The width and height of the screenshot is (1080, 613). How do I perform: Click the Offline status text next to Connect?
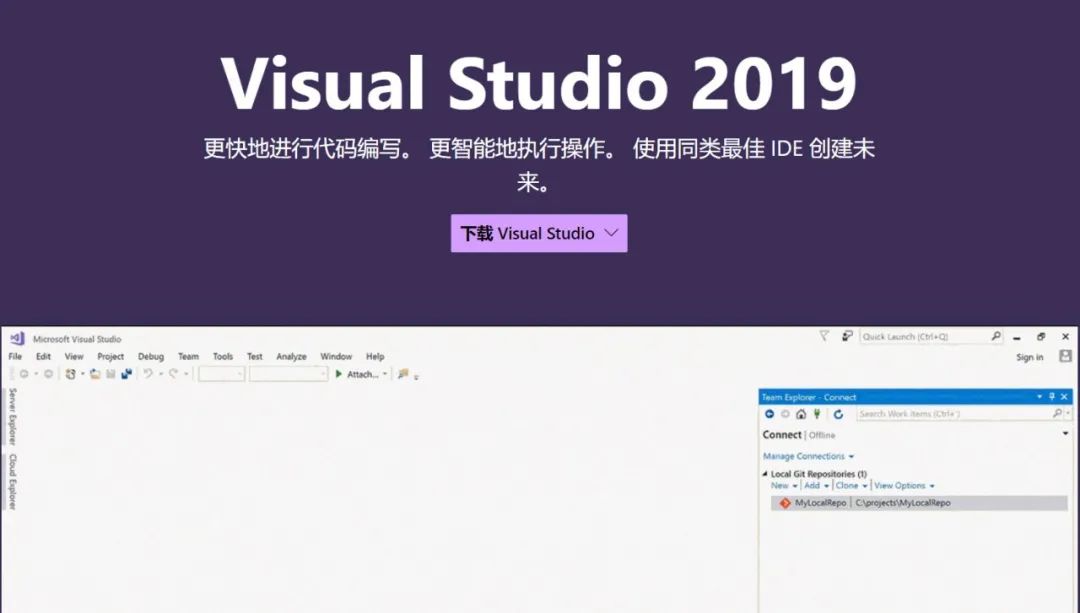[822, 435]
